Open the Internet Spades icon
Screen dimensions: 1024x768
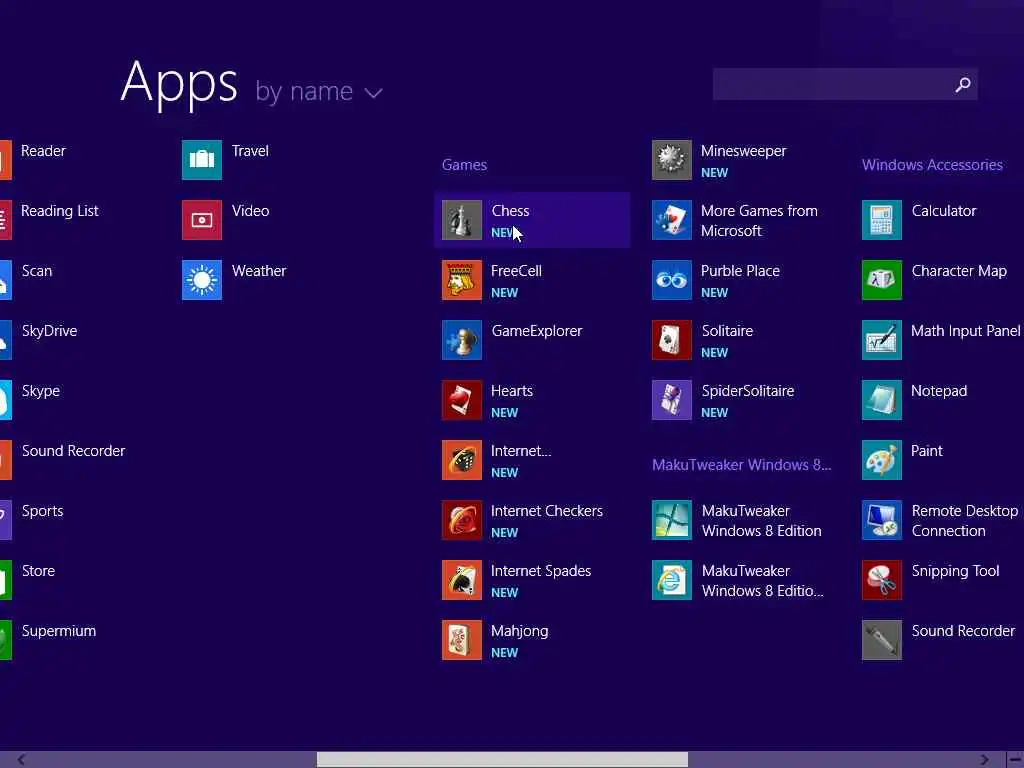pos(462,581)
